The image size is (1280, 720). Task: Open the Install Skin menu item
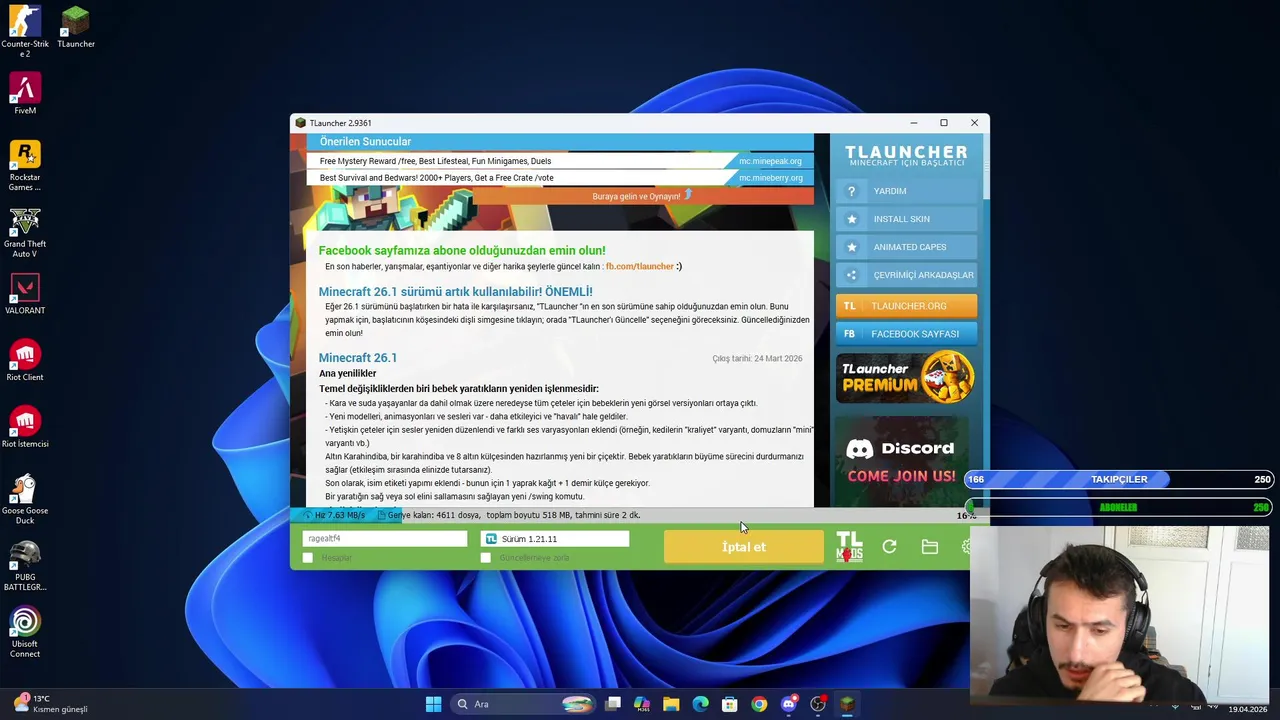click(907, 219)
